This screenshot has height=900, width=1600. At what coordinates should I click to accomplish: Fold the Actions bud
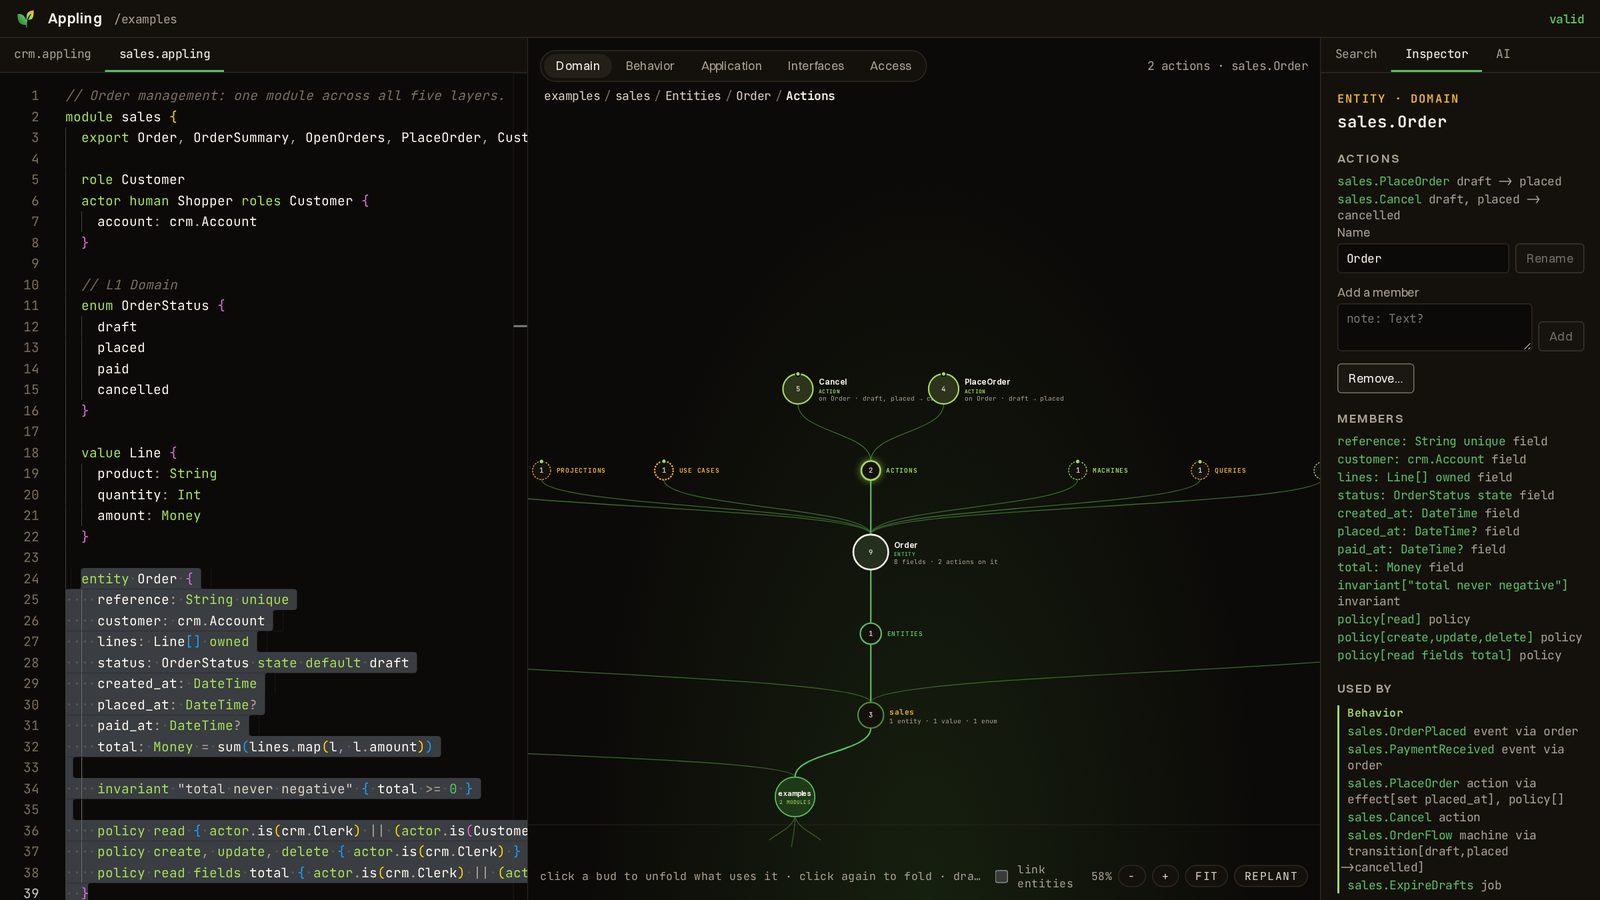[871, 470]
